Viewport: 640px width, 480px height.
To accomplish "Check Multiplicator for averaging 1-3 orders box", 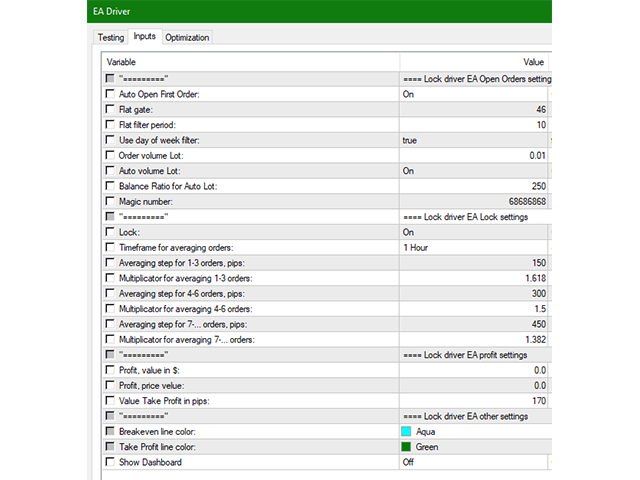I will pos(110,278).
